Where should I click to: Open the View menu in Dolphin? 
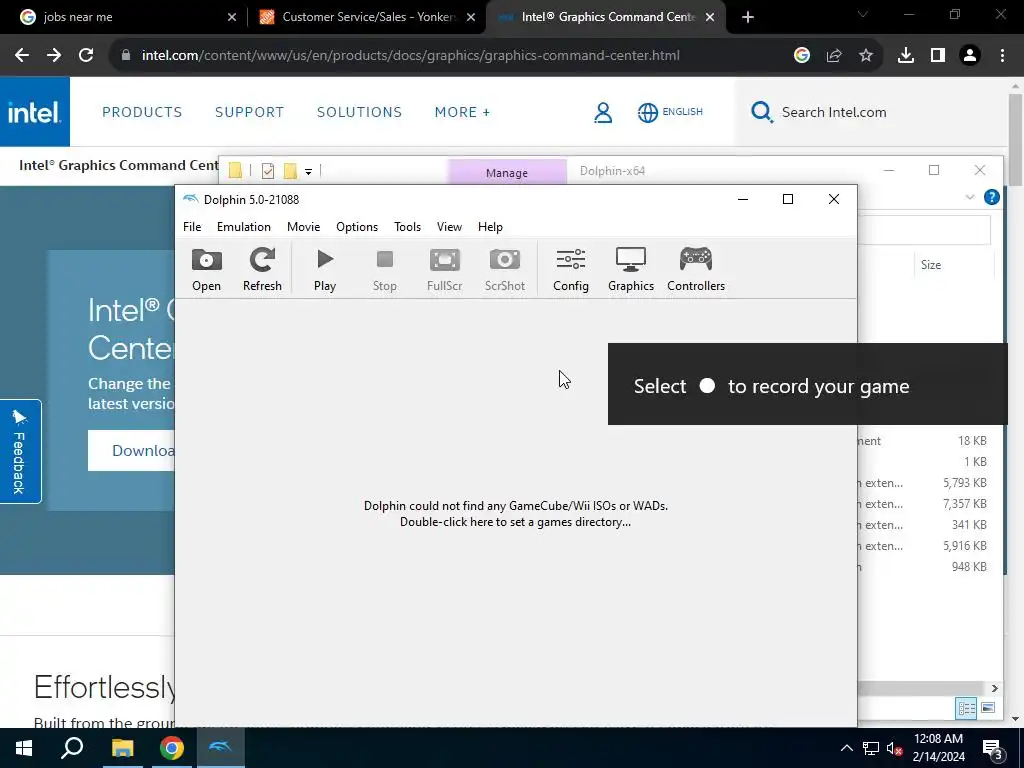[x=449, y=227]
